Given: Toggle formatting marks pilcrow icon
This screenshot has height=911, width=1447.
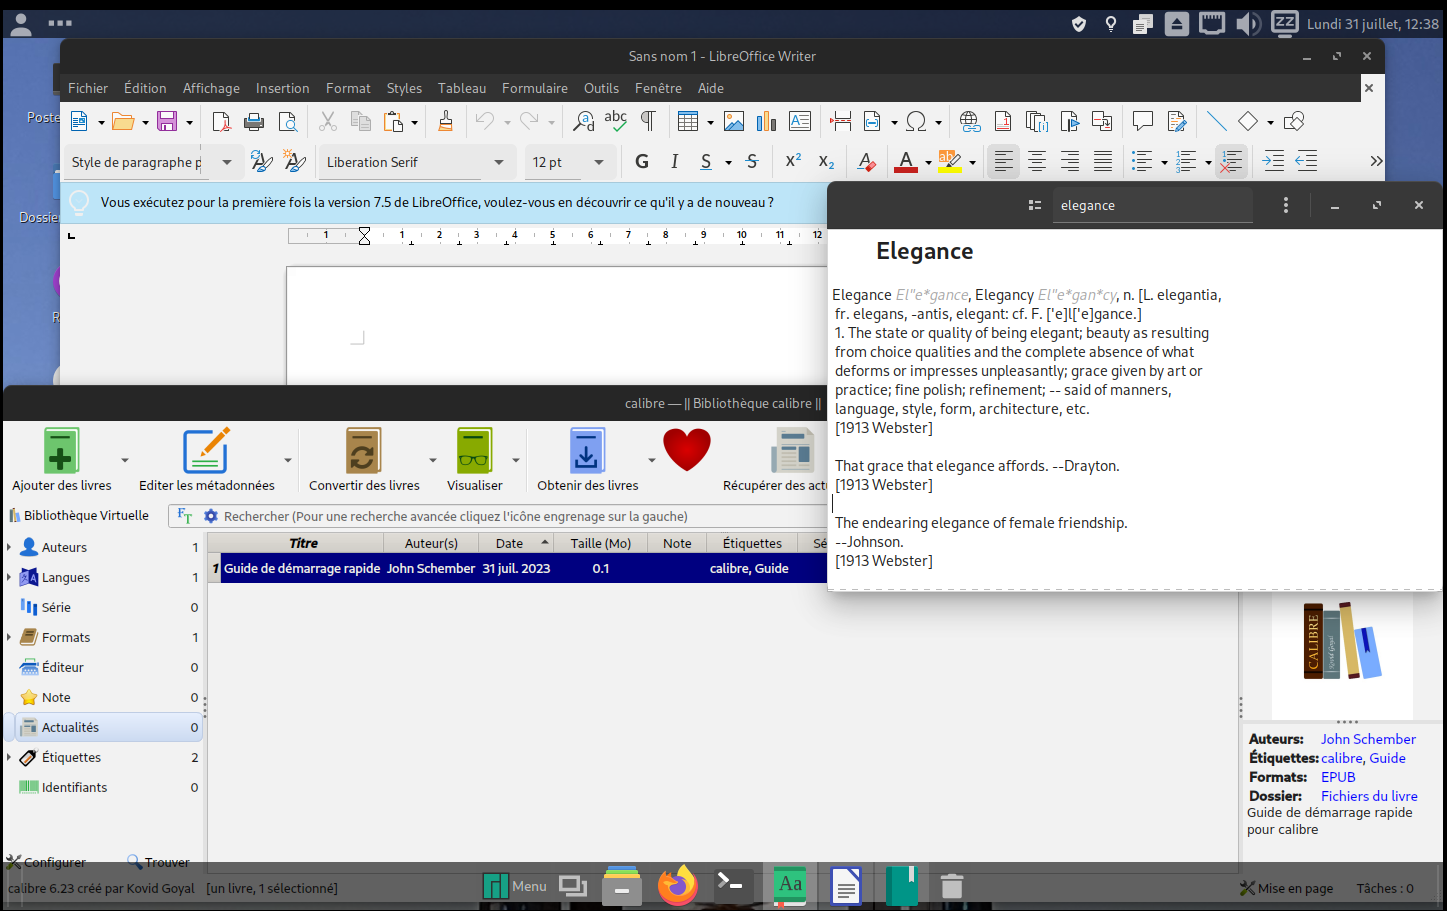Looking at the screenshot, I should tap(648, 122).
